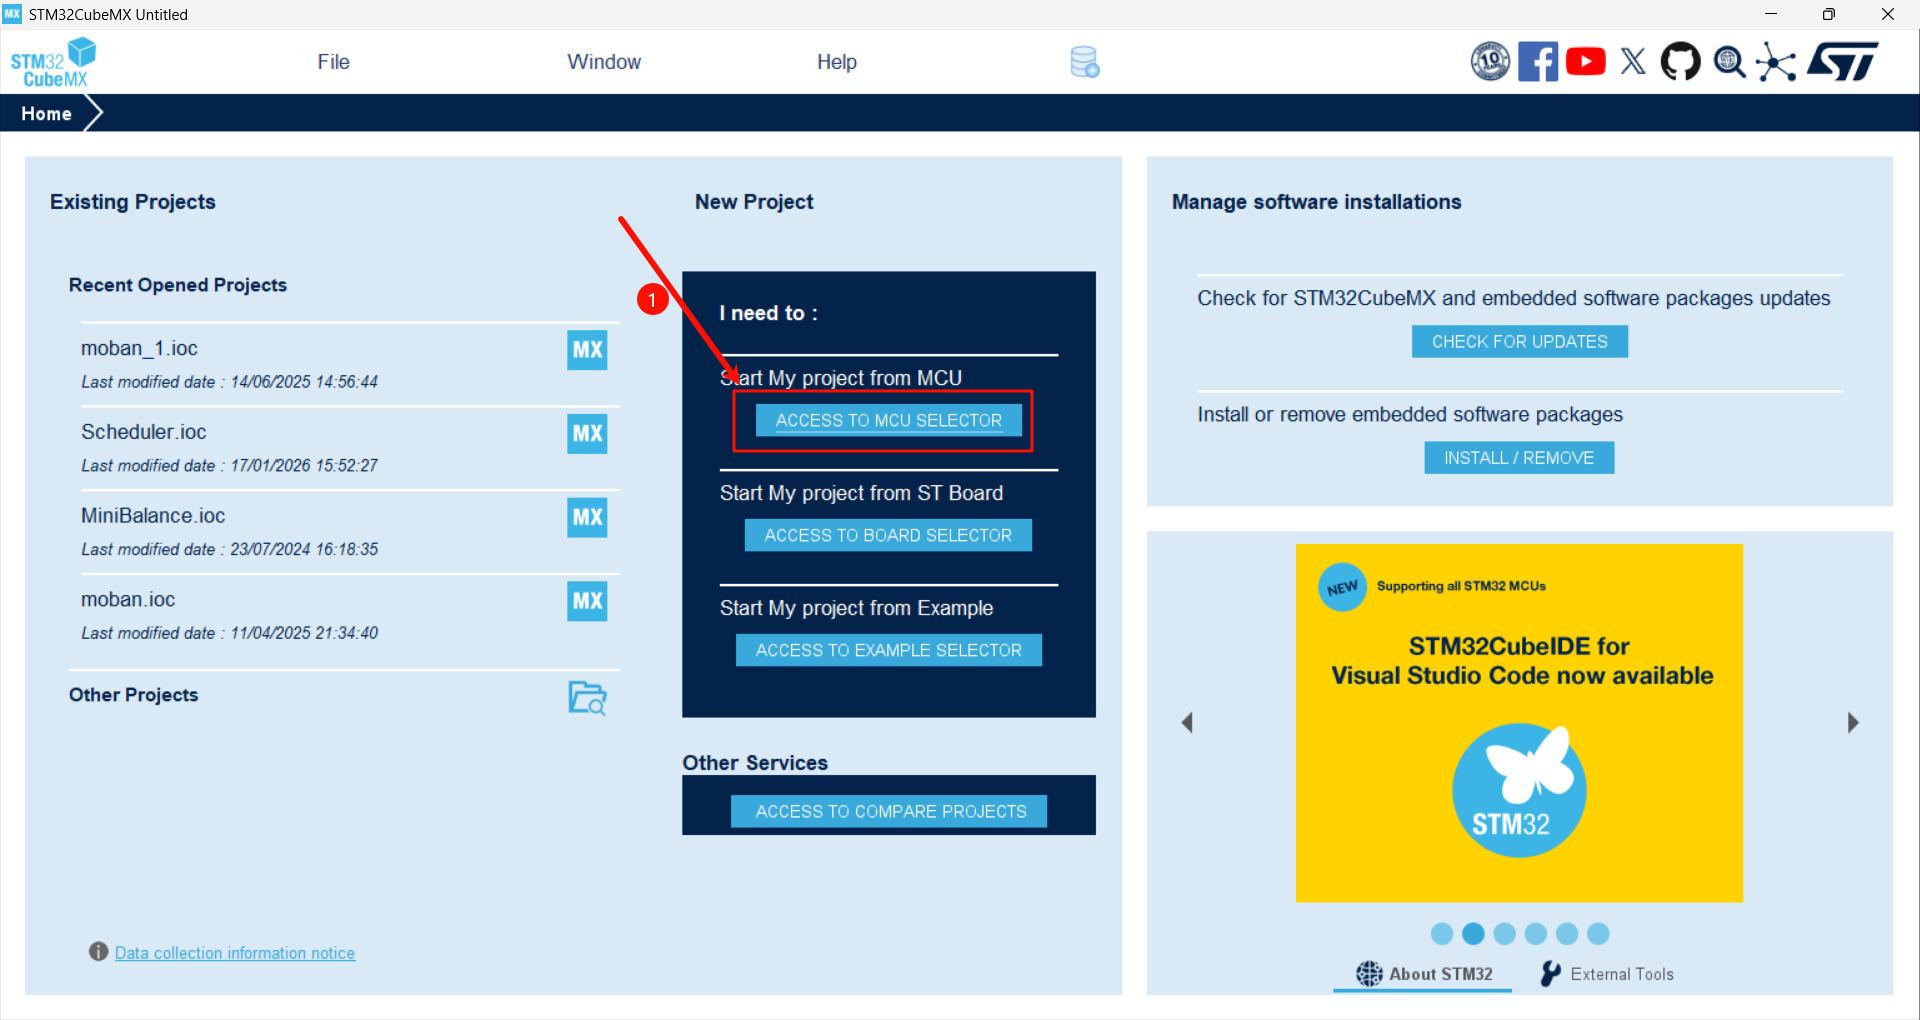The width and height of the screenshot is (1920, 1020).
Task: Open Scheduler.ioc via its MX icon
Action: pyautogui.click(x=587, y=434)
